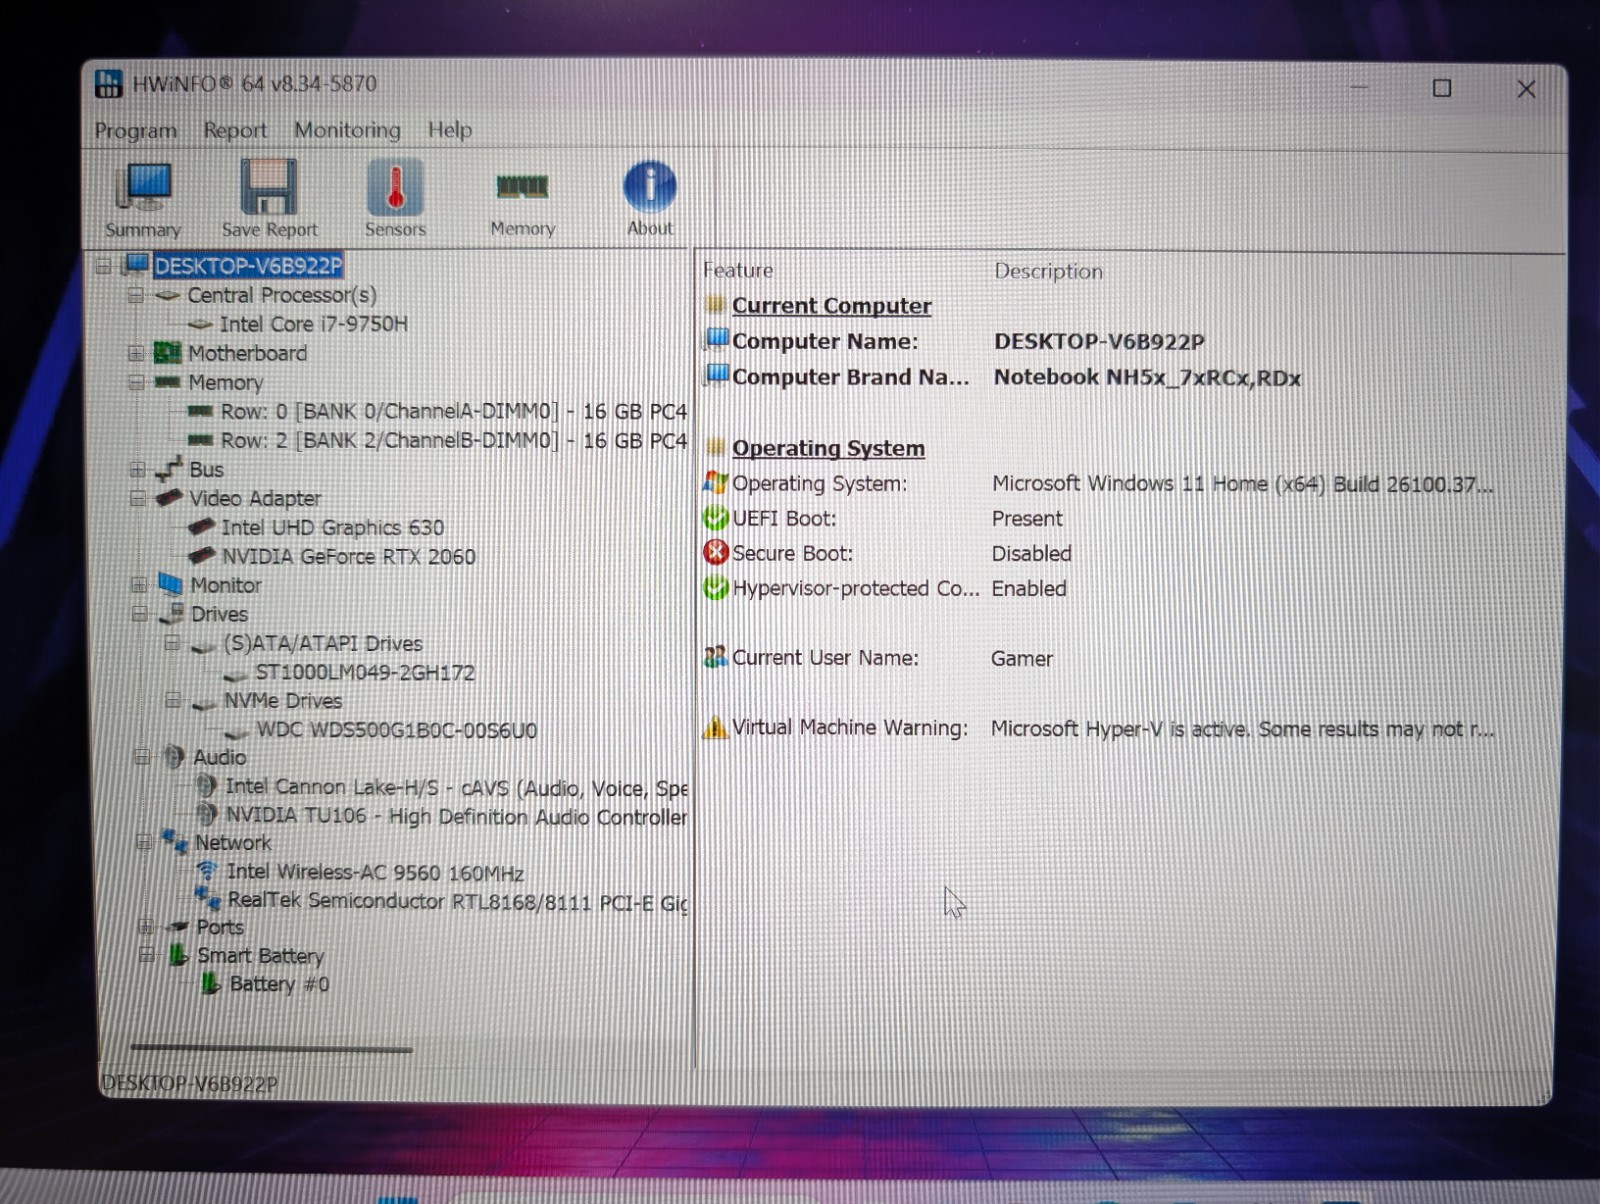Click the Microsoft Windows 11 Home description
This screenshot has width=1600, height=1204.
(x=1242, y=484)
